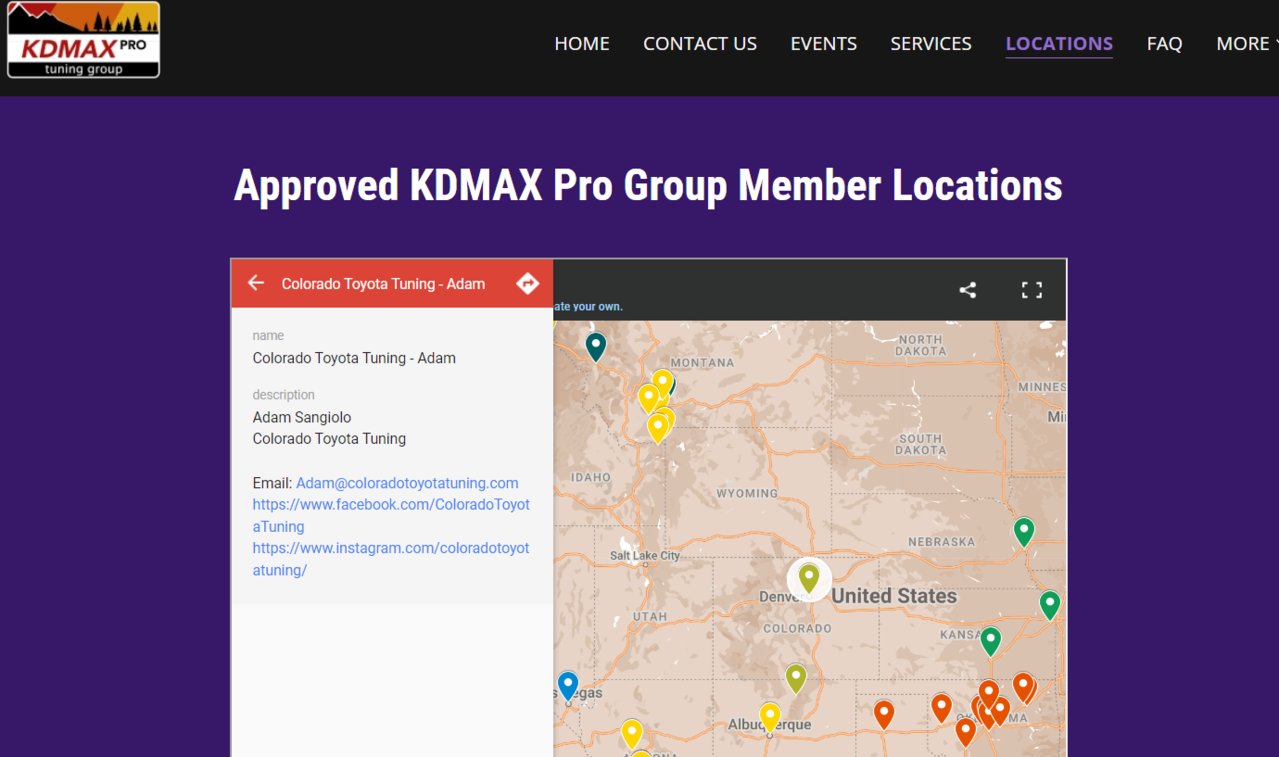Click the 'IDAHO' map label
Screen dimensions: 1279x757
(591, 478)
